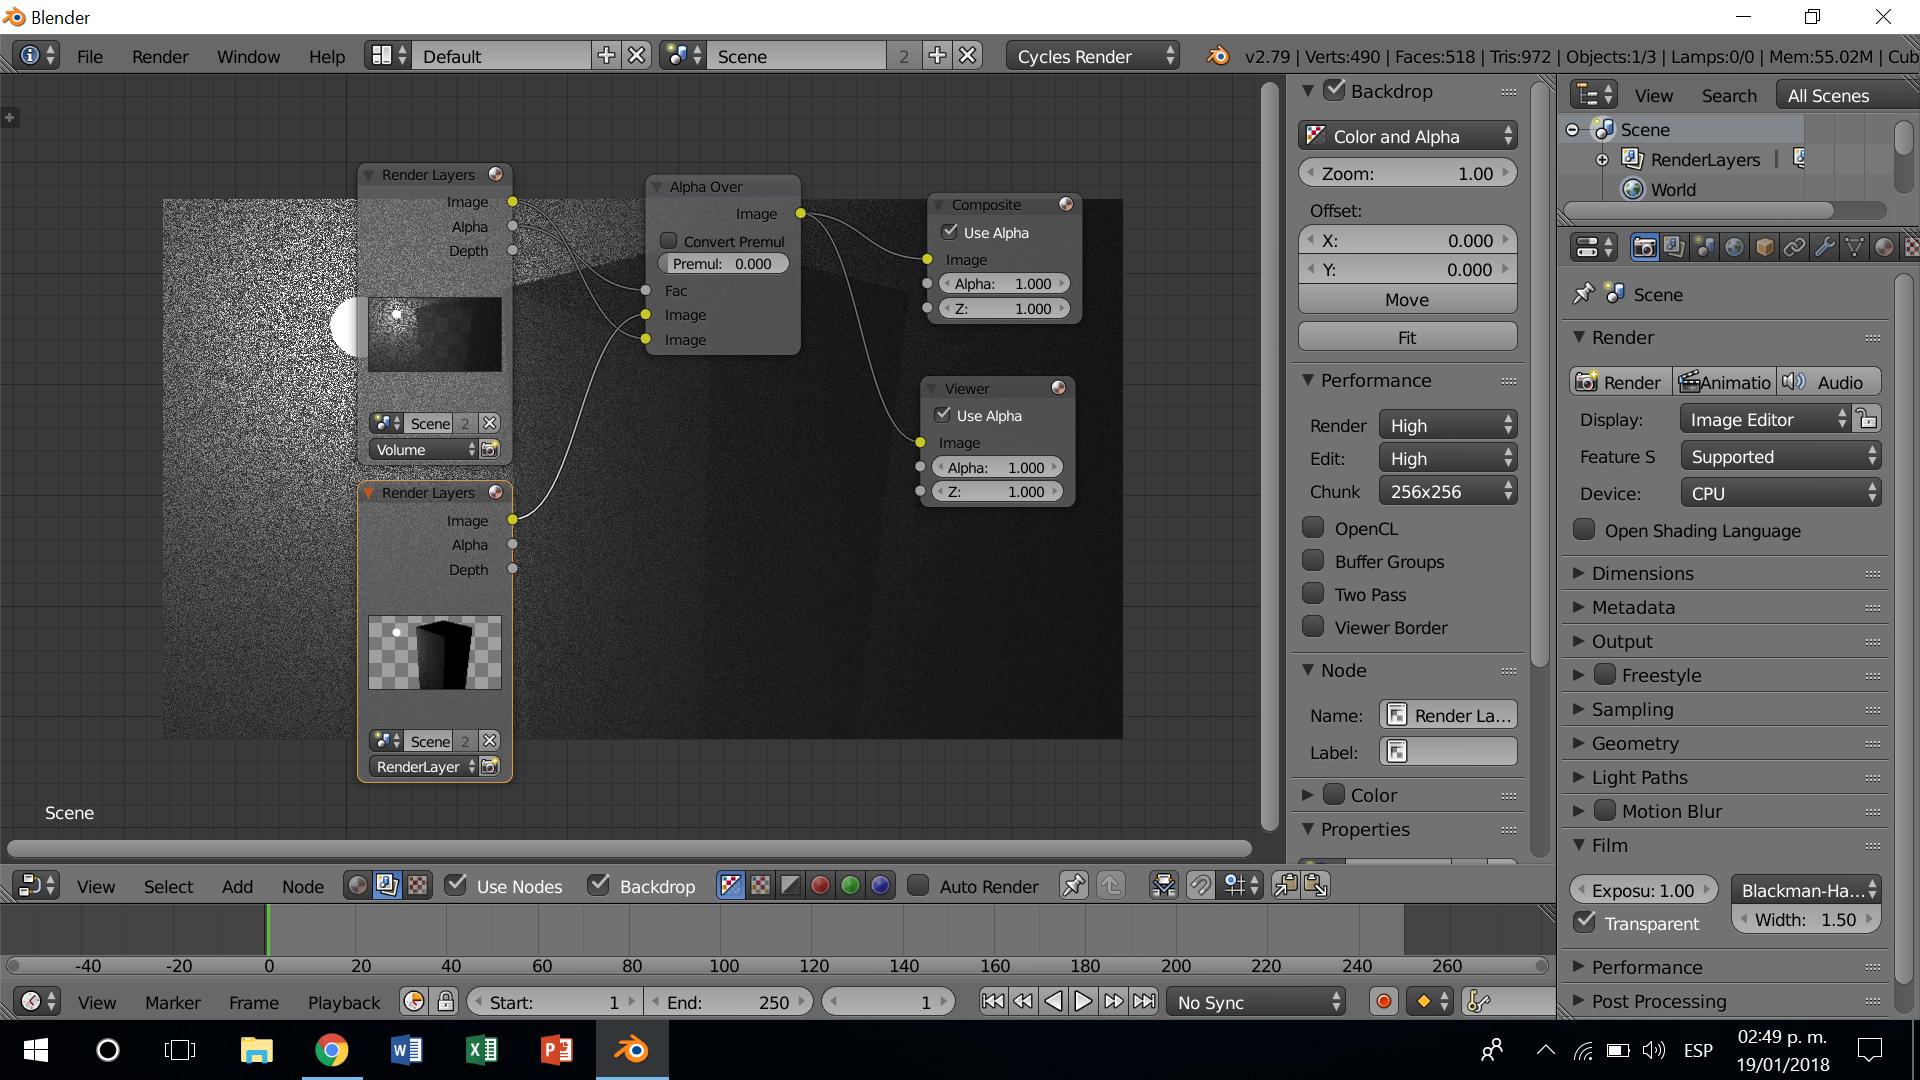The image size is (1920, 1080).
Task: Open the Cycles Render engine dropdown
Action: tap(1090, 56)
